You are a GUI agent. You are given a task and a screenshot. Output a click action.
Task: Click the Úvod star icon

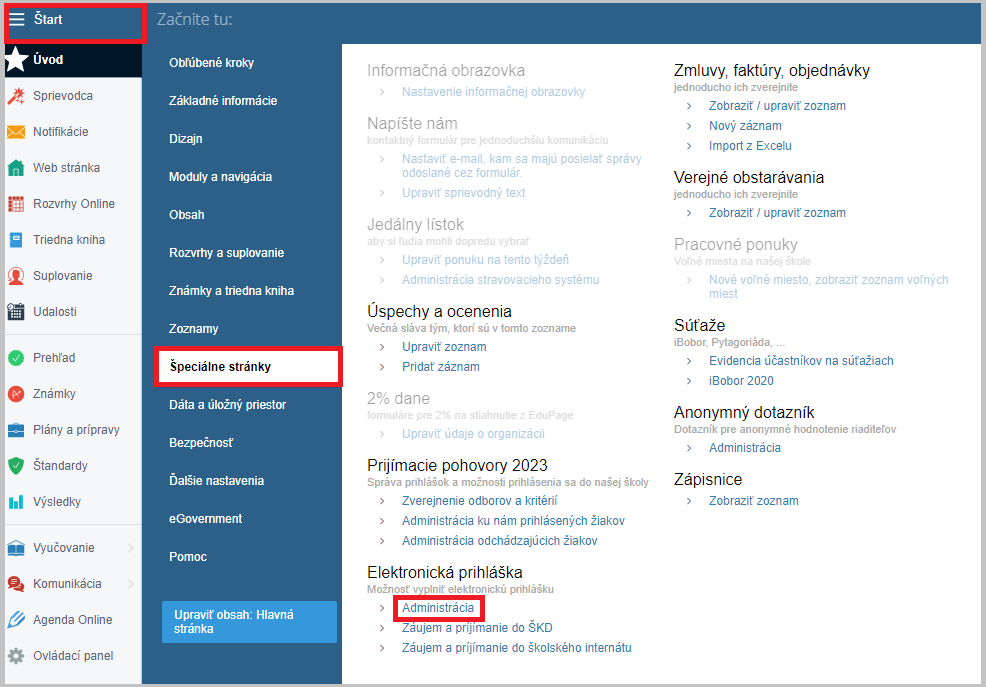point(16,60)
